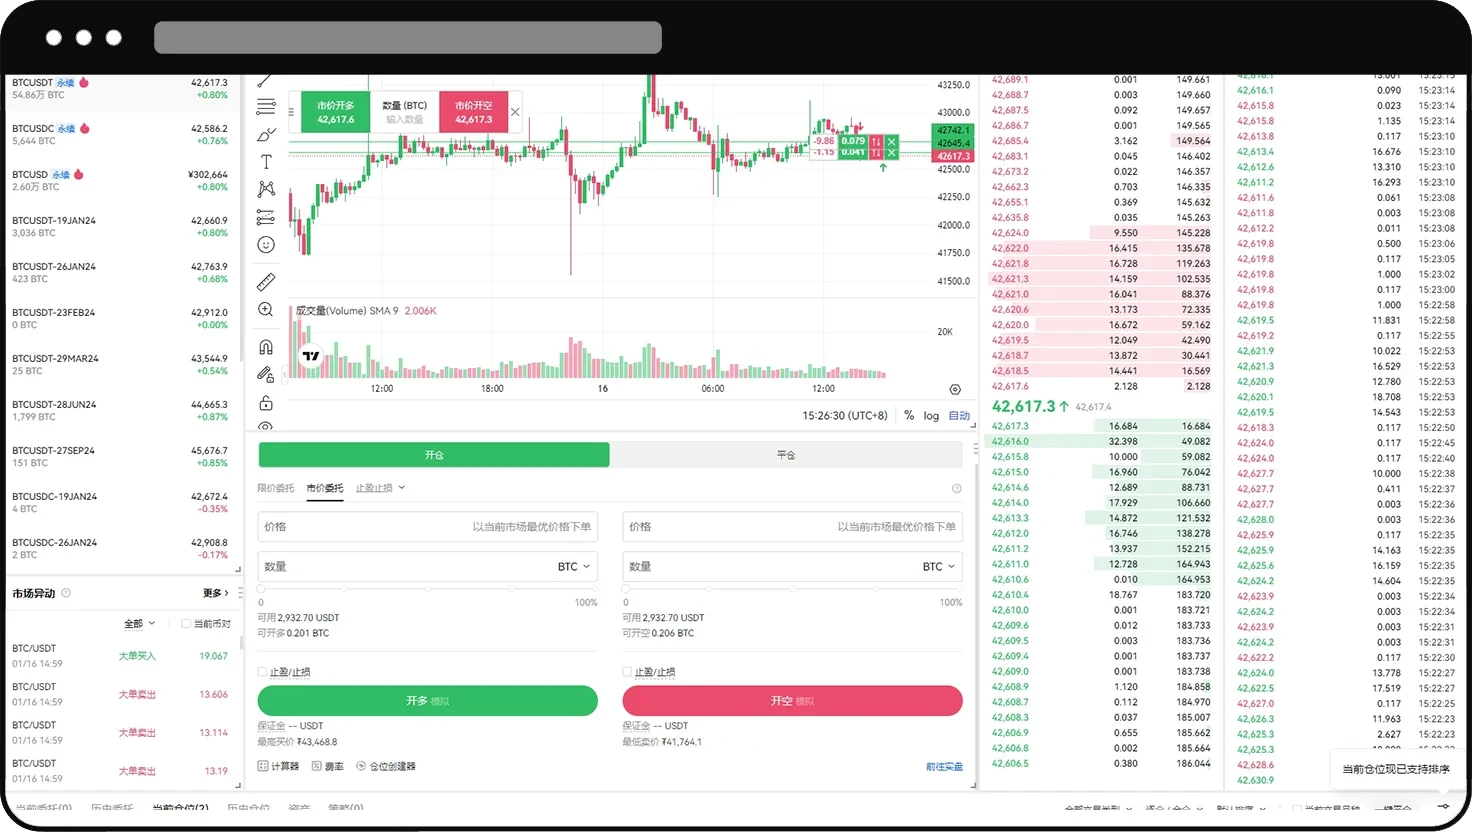Viewport: 1472px width, 832px height.
Task: Enable 止盈/止损 for the short order
Action: click(628, 671)
